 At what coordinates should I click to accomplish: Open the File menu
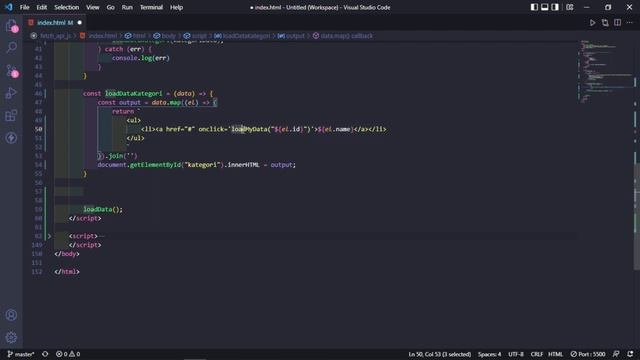[24, 7]
